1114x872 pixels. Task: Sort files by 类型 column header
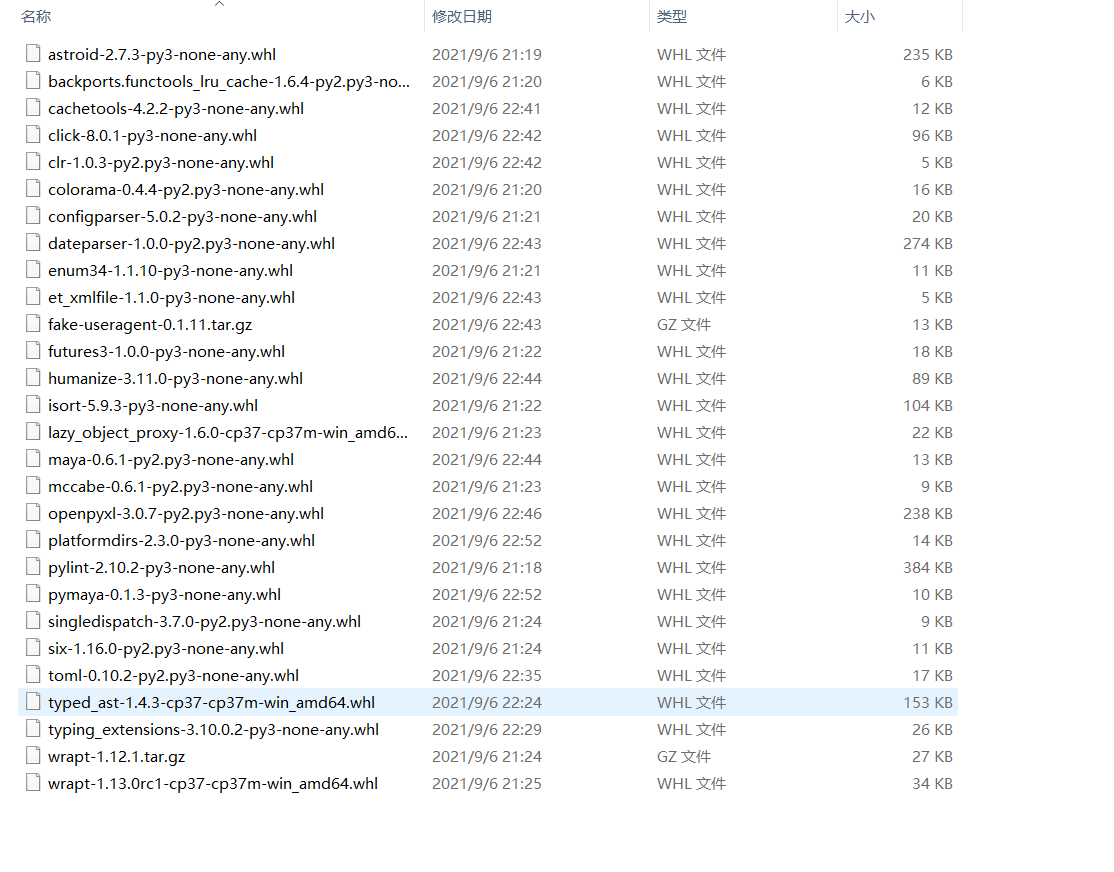[x=671, y=16]
